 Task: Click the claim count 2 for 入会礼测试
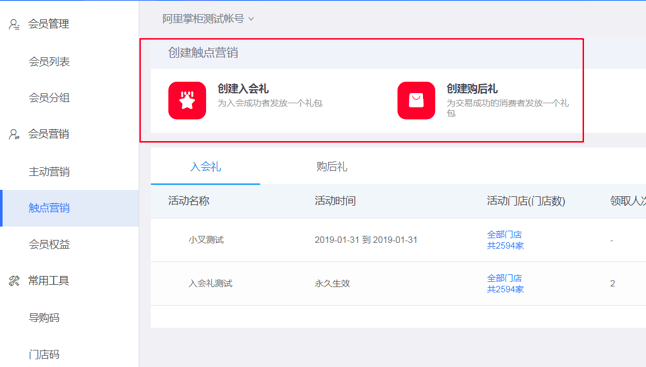[x=613, y=284]
